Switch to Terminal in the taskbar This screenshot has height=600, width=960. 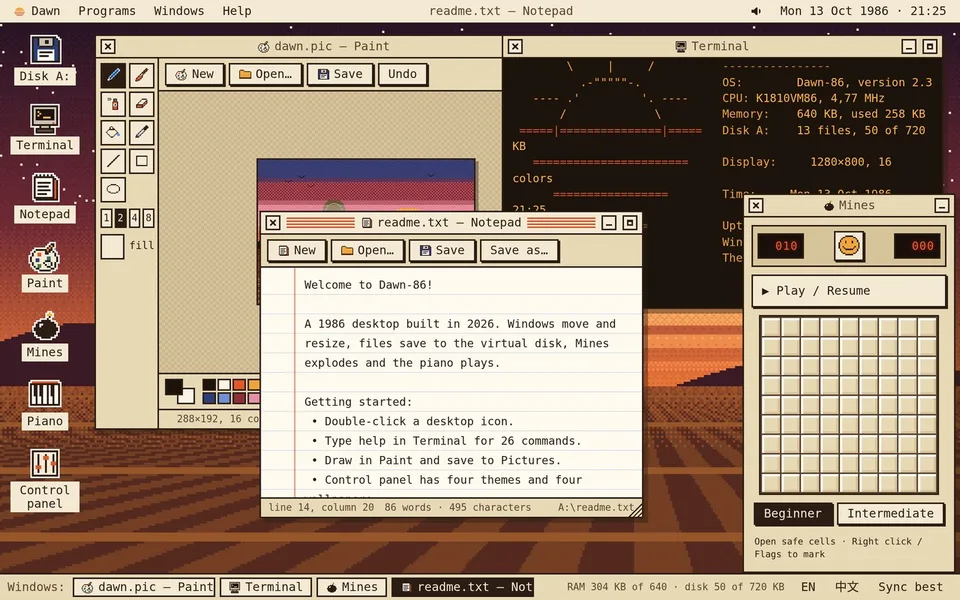coord(266,587)
